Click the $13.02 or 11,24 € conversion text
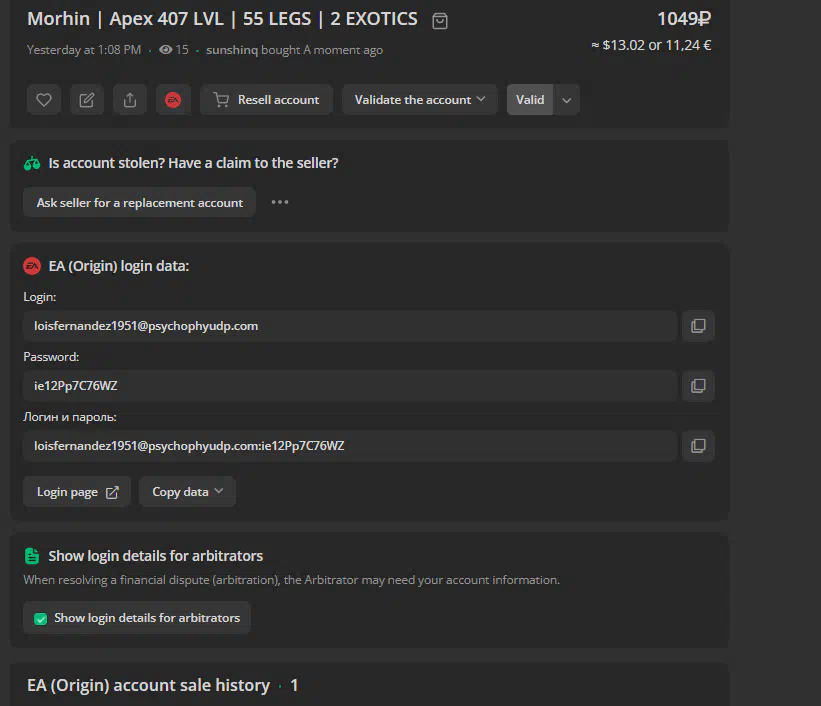Image resolution: width=821 pixels, height=706 pixels. [651, 45]
